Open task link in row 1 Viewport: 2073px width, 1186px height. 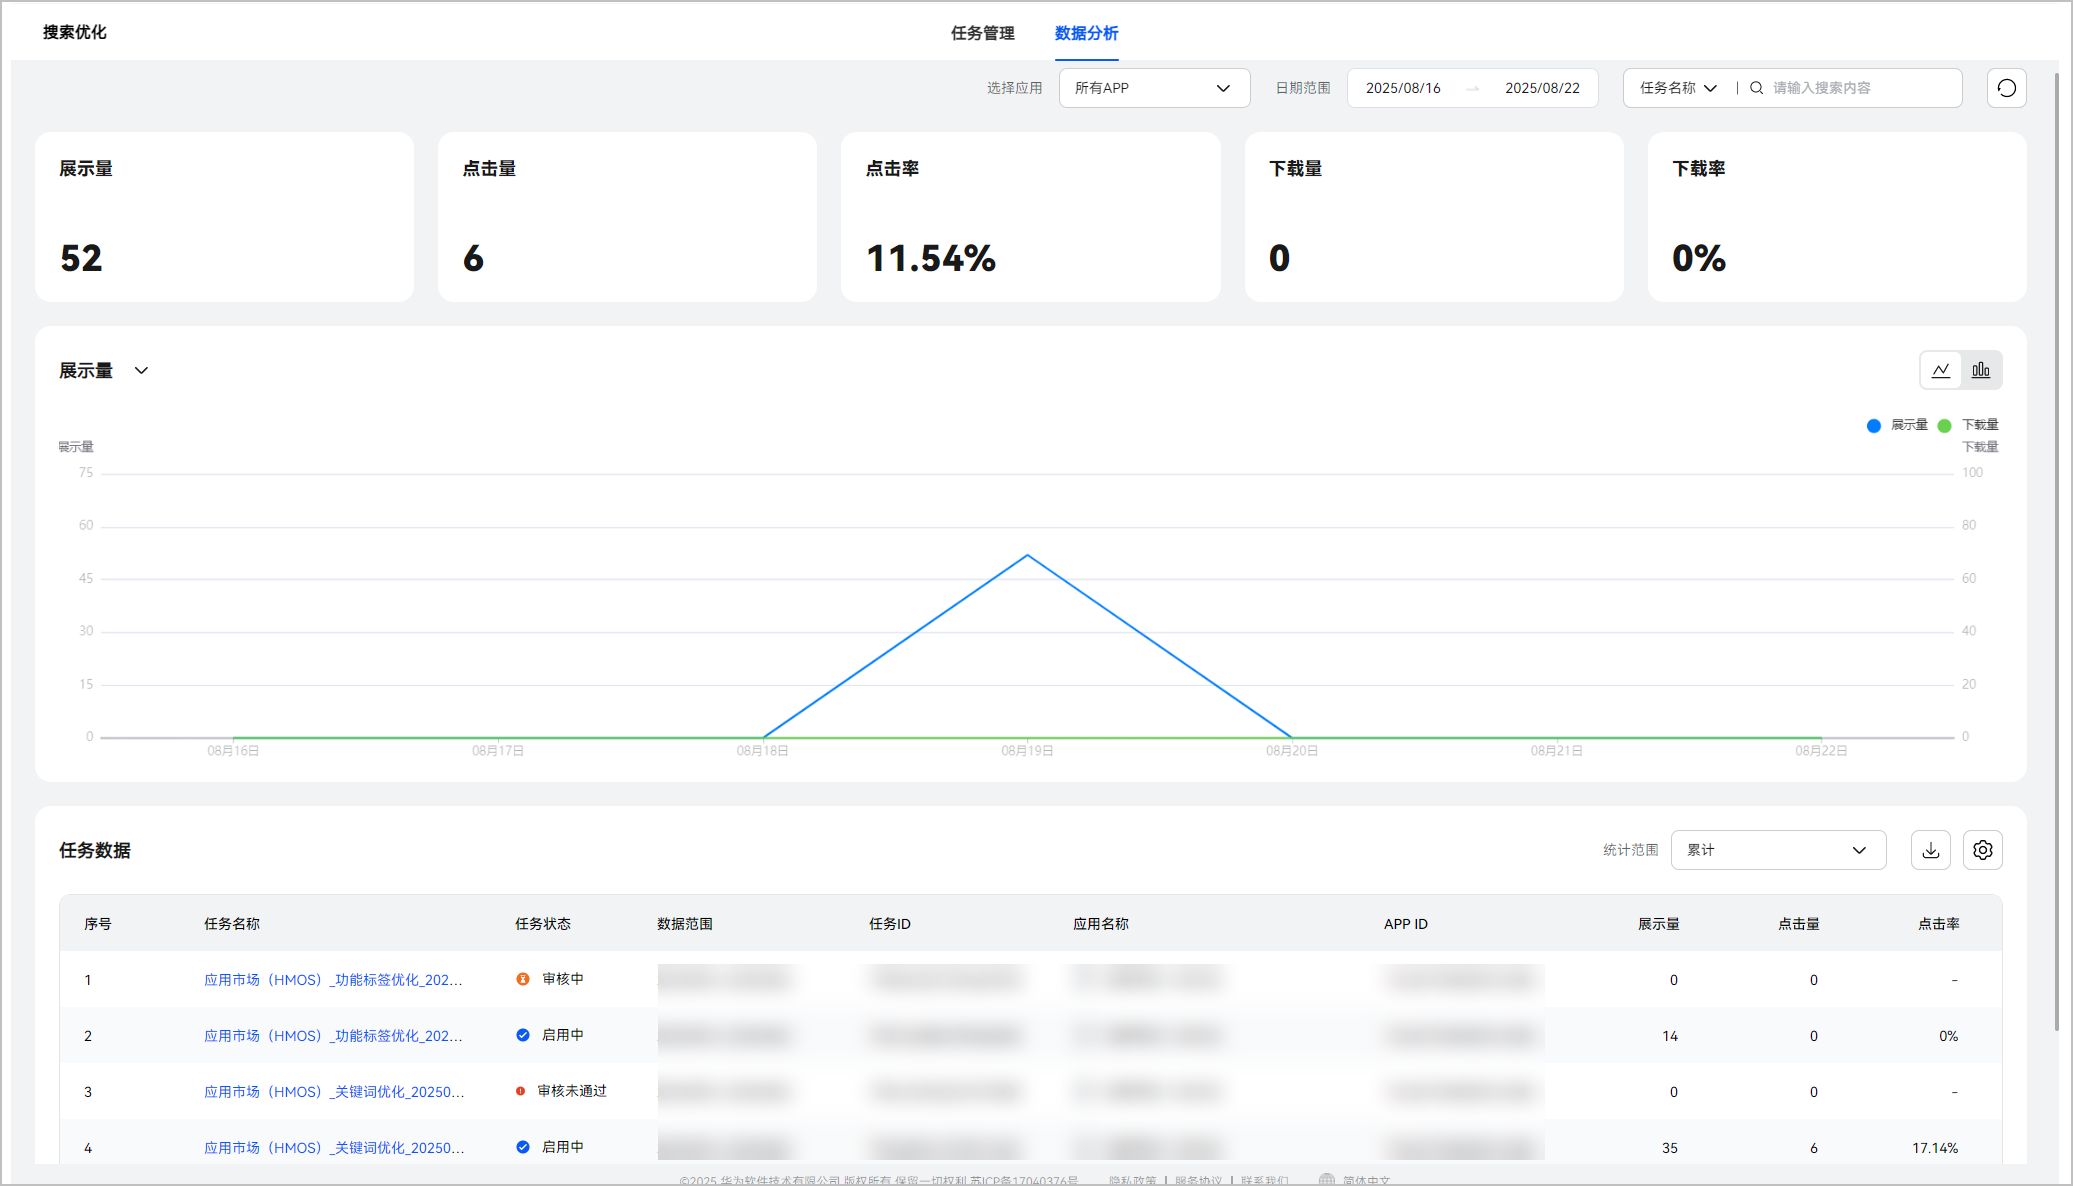point(333,980)
